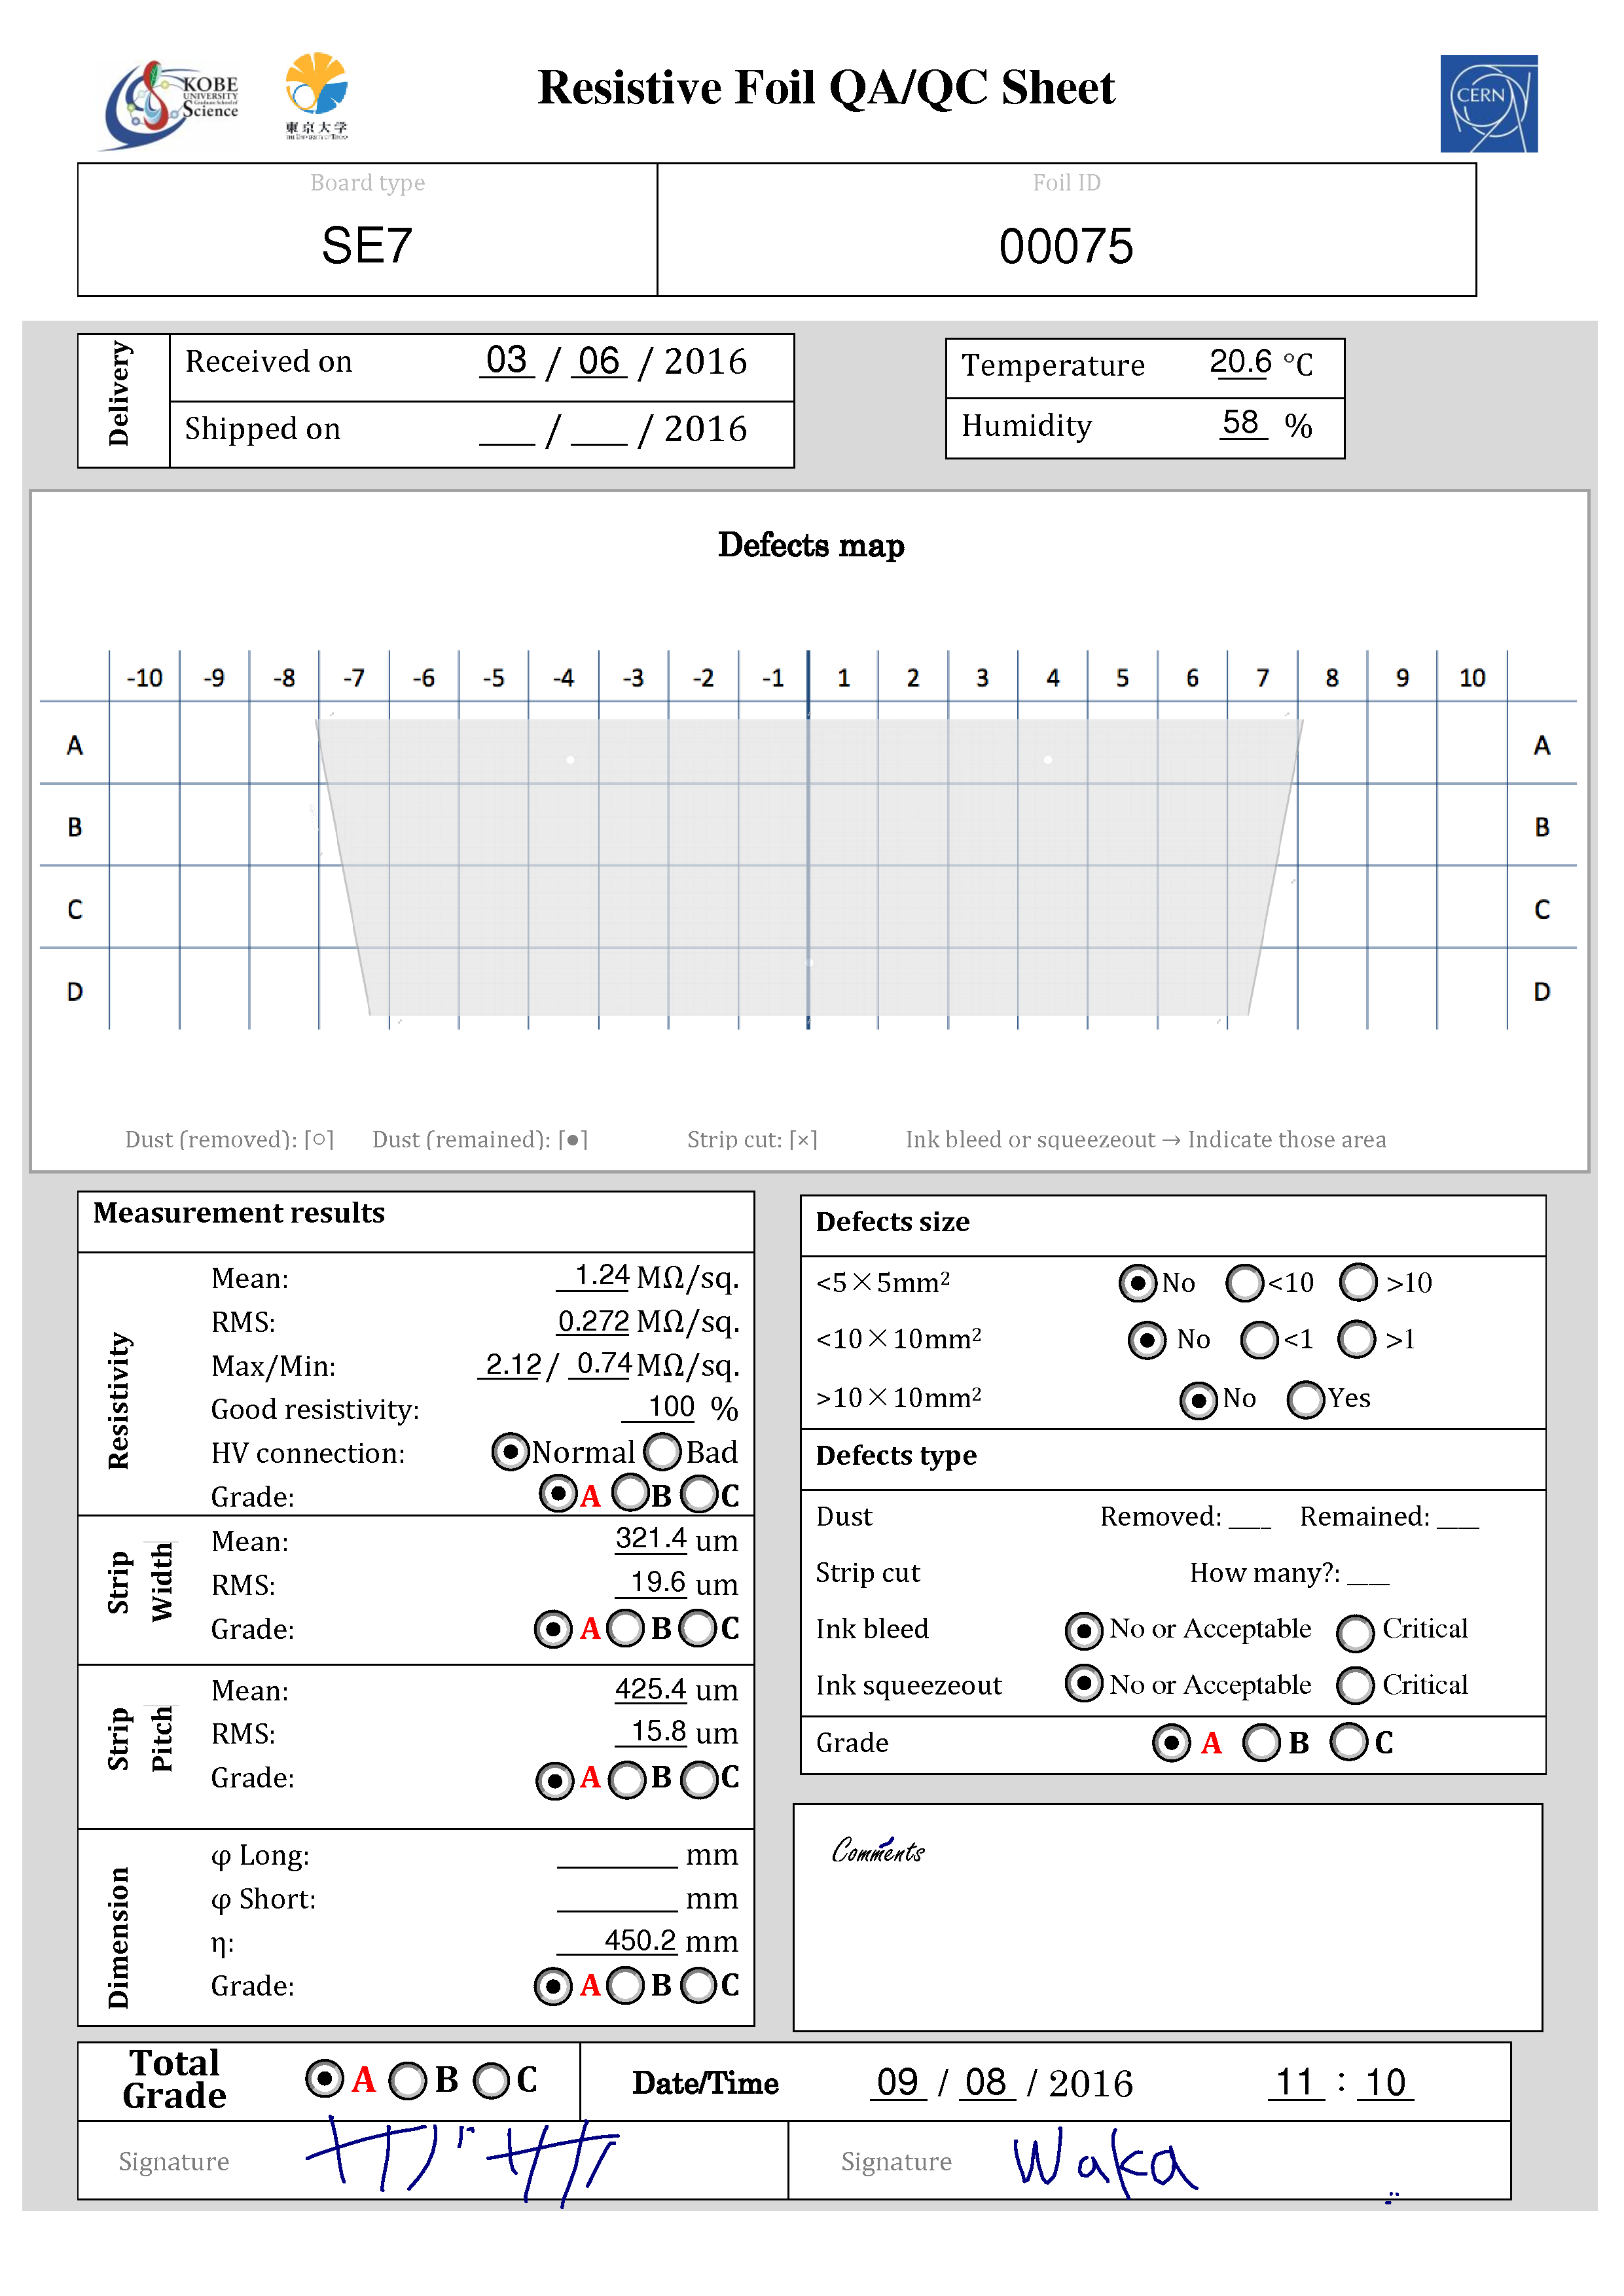Viewport: 1624px width, 2296px height.
Task: Select Resistivity grade B radio button
Action: click(x=630, y=1494)
